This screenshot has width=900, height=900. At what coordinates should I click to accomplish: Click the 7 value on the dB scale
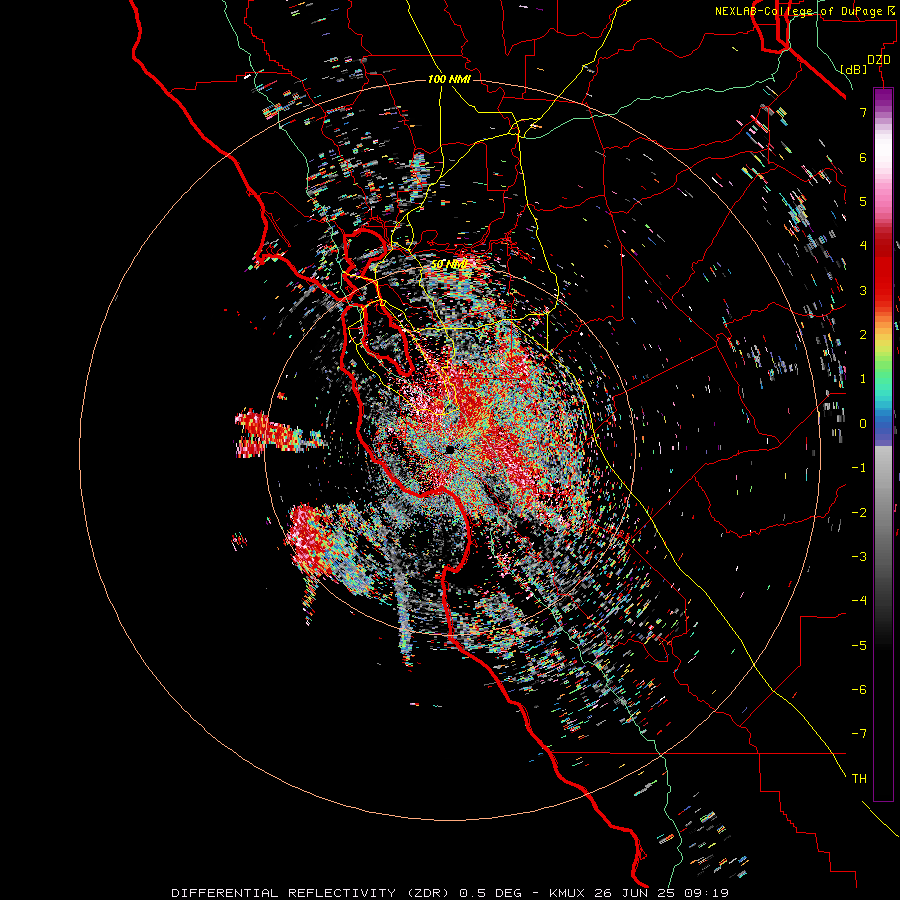coord(863,112)
